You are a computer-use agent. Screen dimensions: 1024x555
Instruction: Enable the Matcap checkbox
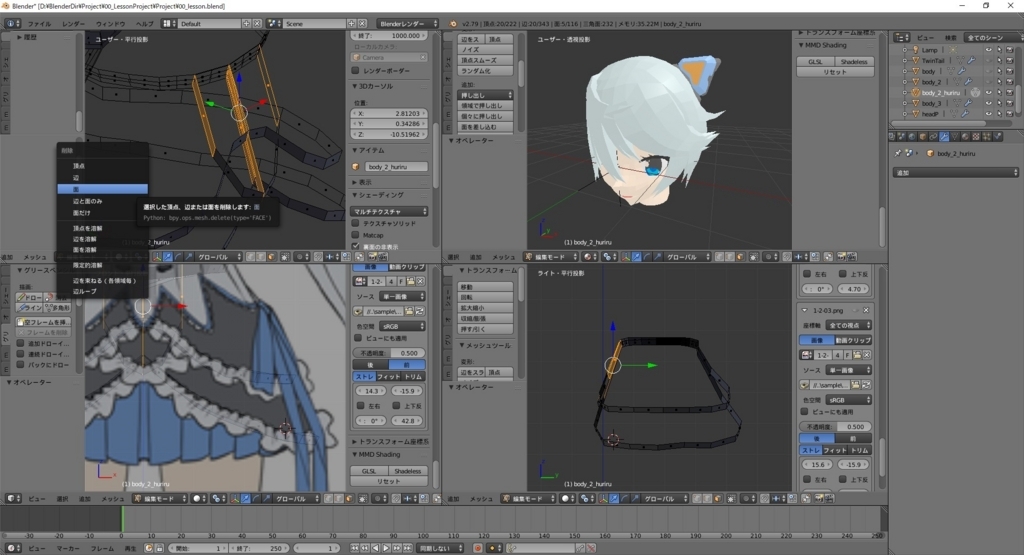pos(356,235)
